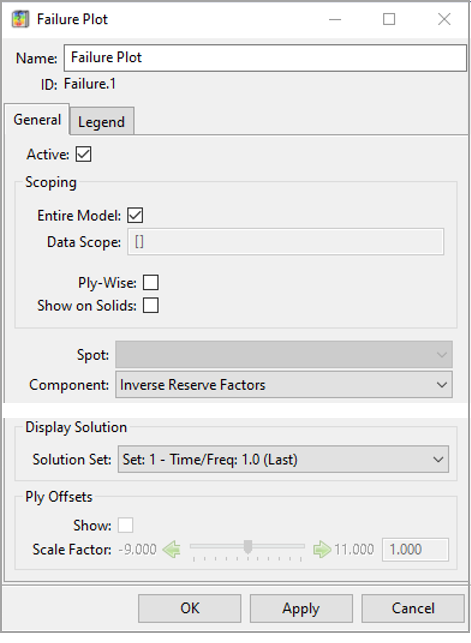Toggle the Active checkbox
Screen dimensions: 471x643
click(84, 155)
